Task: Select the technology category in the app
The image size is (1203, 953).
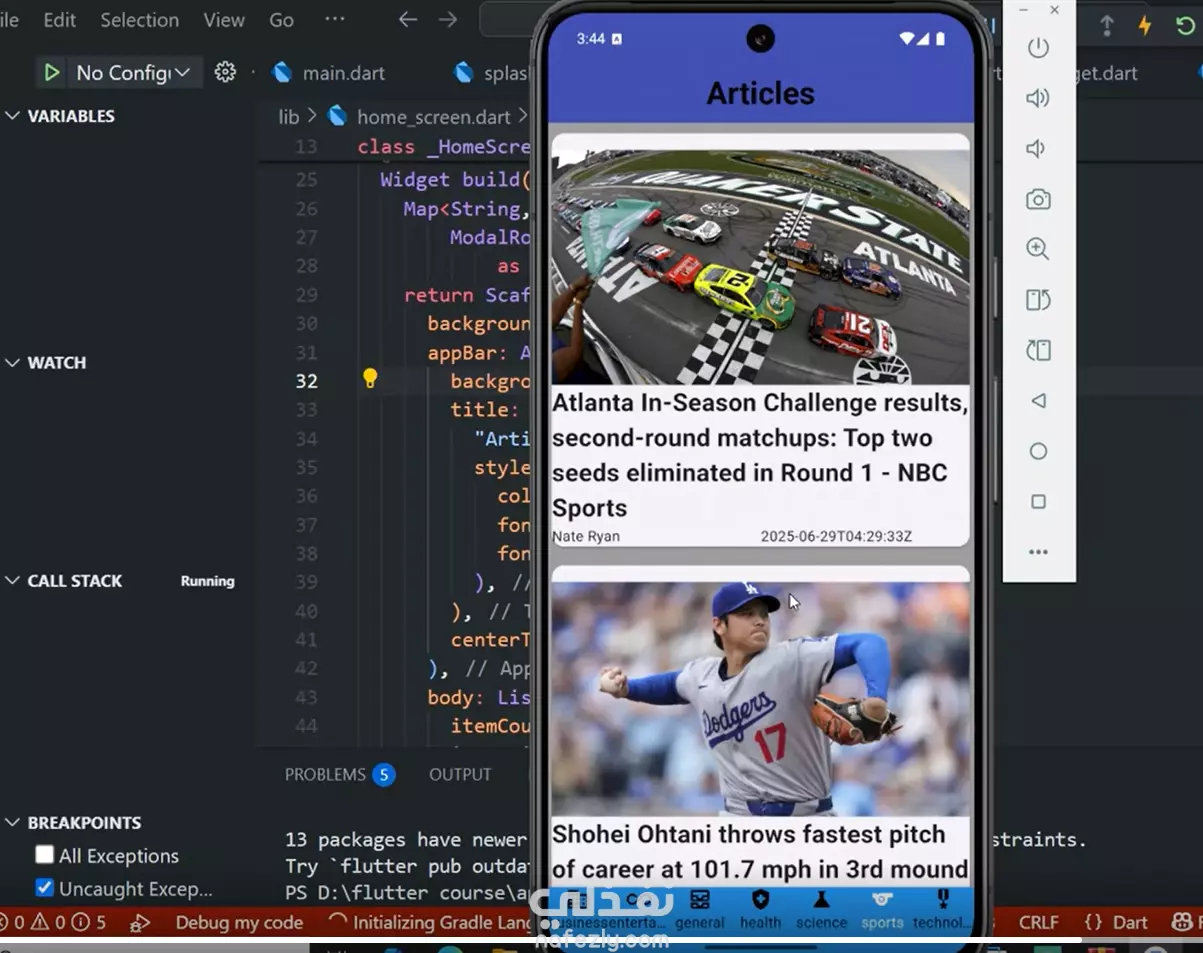Action: coord(941,910)
